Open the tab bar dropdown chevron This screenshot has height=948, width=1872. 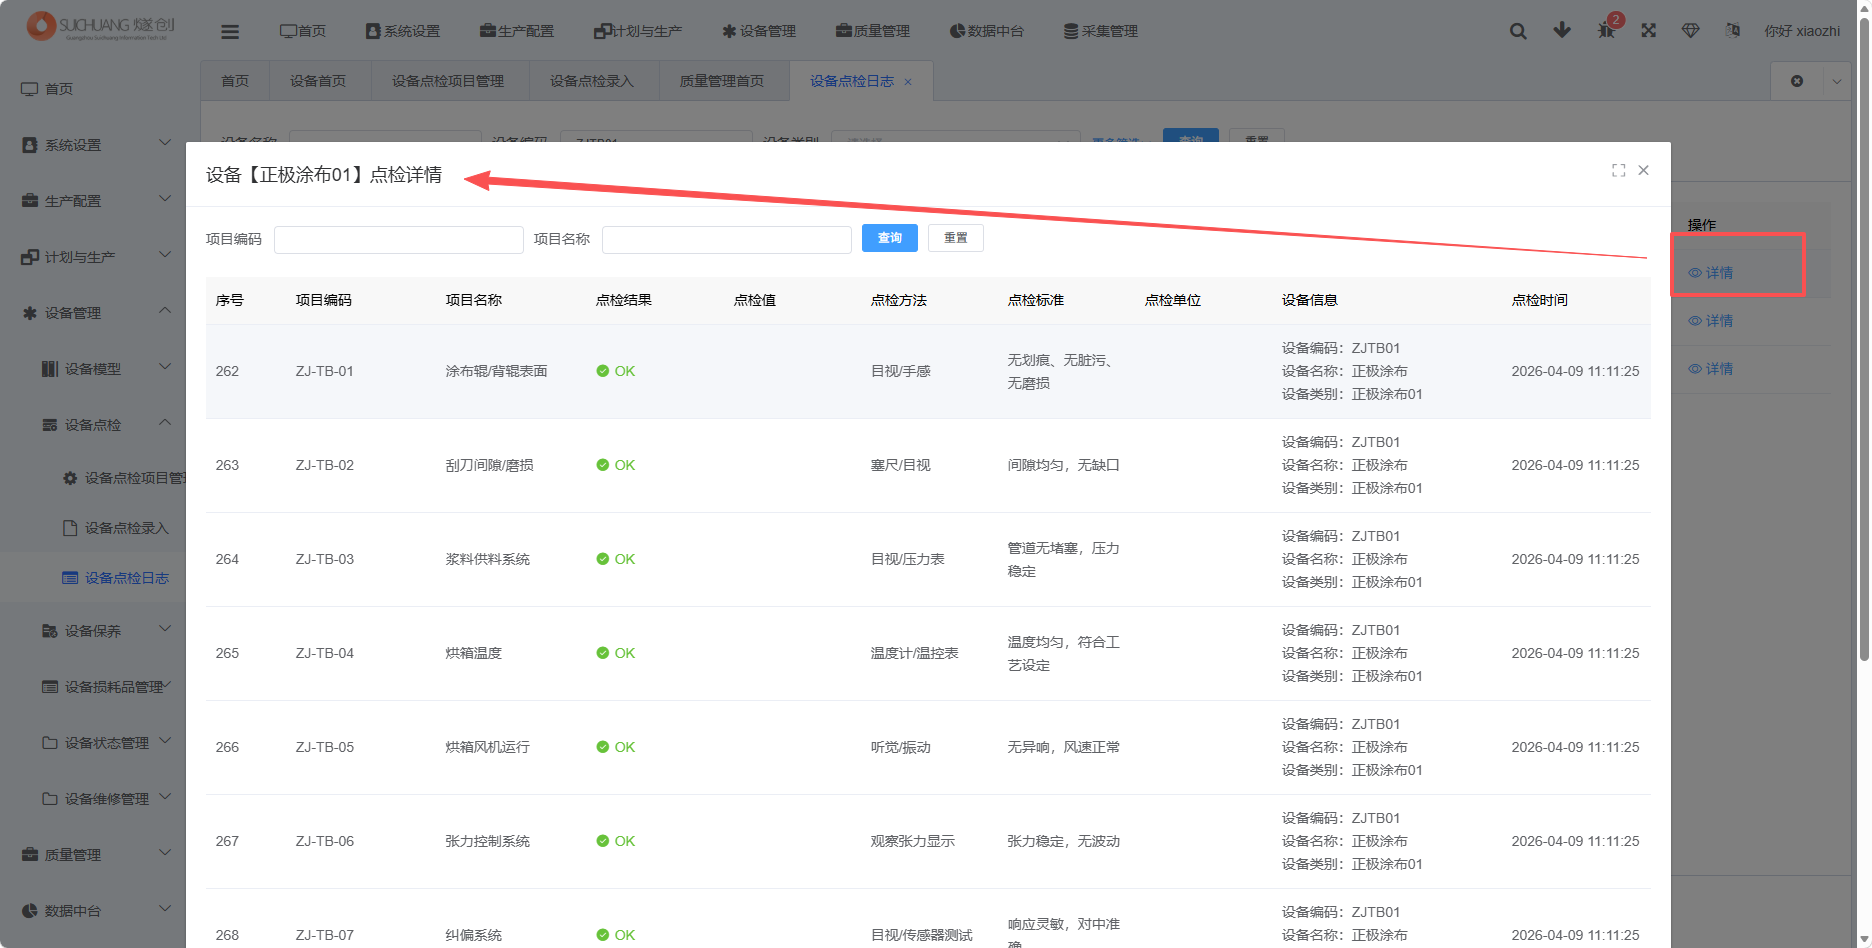point(1837,81)
